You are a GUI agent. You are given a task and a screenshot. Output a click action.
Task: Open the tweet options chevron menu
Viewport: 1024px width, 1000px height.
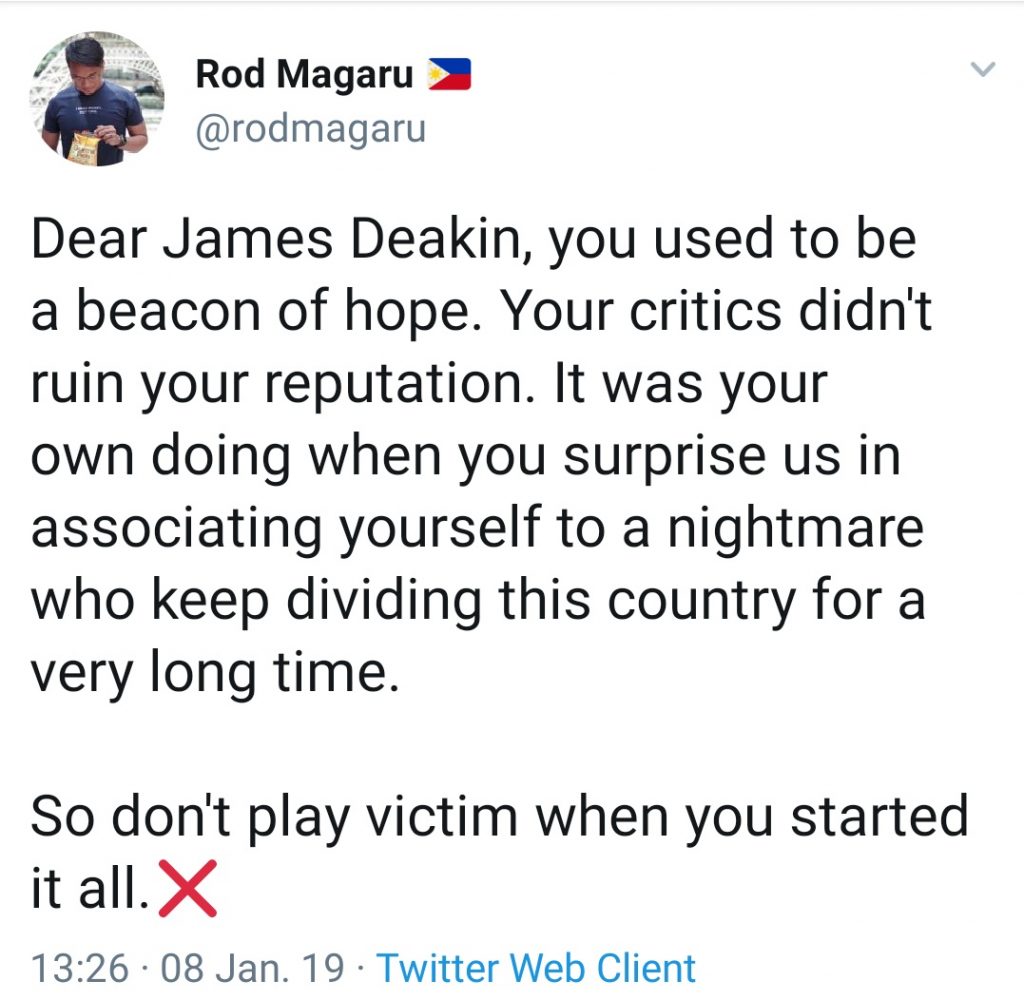(x=984, y=70)
